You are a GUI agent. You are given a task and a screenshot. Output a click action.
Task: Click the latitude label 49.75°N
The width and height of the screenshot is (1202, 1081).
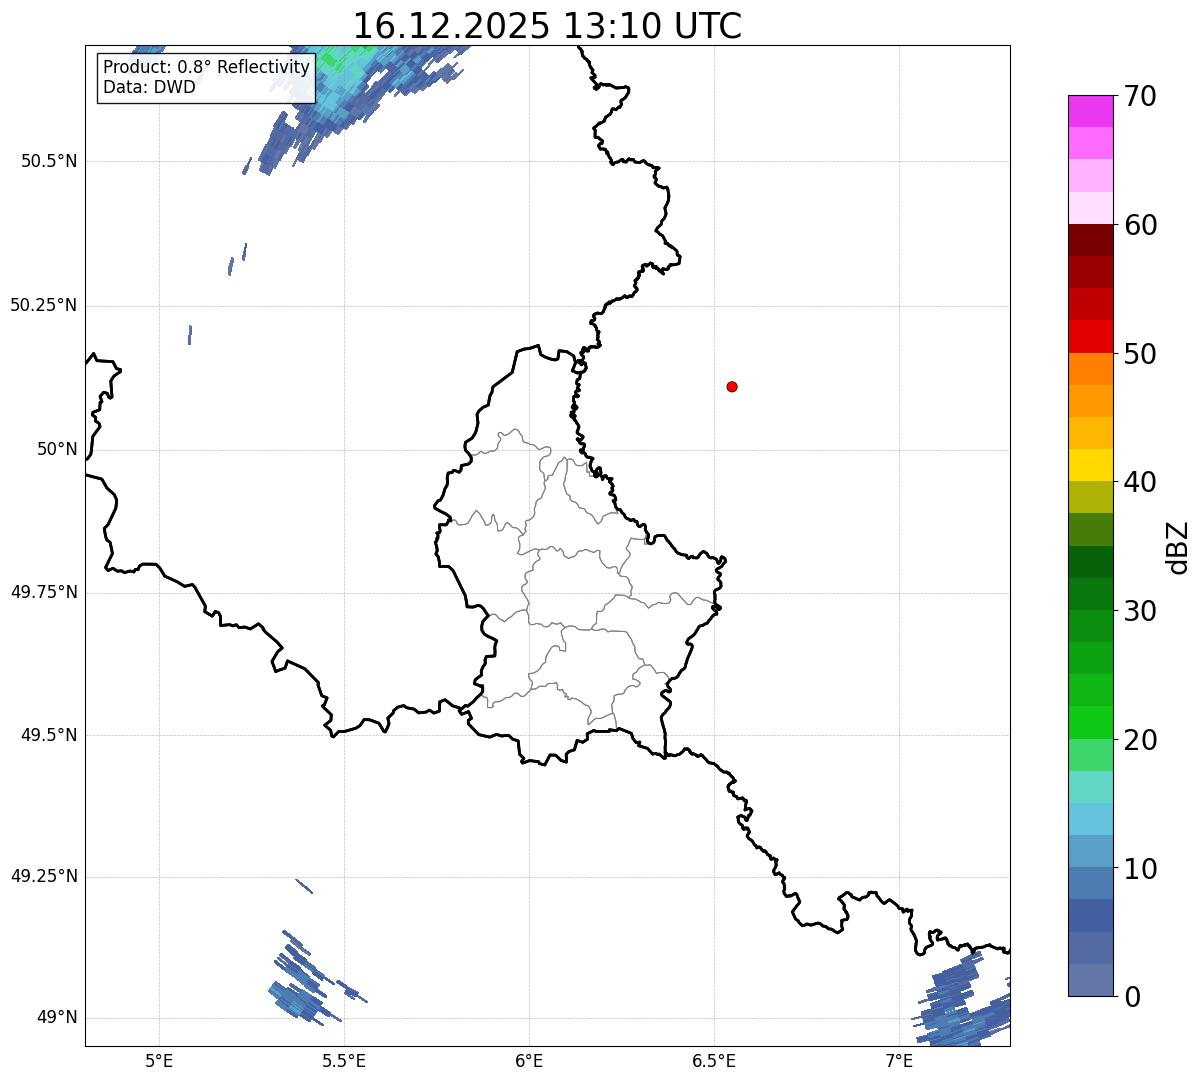43,593
